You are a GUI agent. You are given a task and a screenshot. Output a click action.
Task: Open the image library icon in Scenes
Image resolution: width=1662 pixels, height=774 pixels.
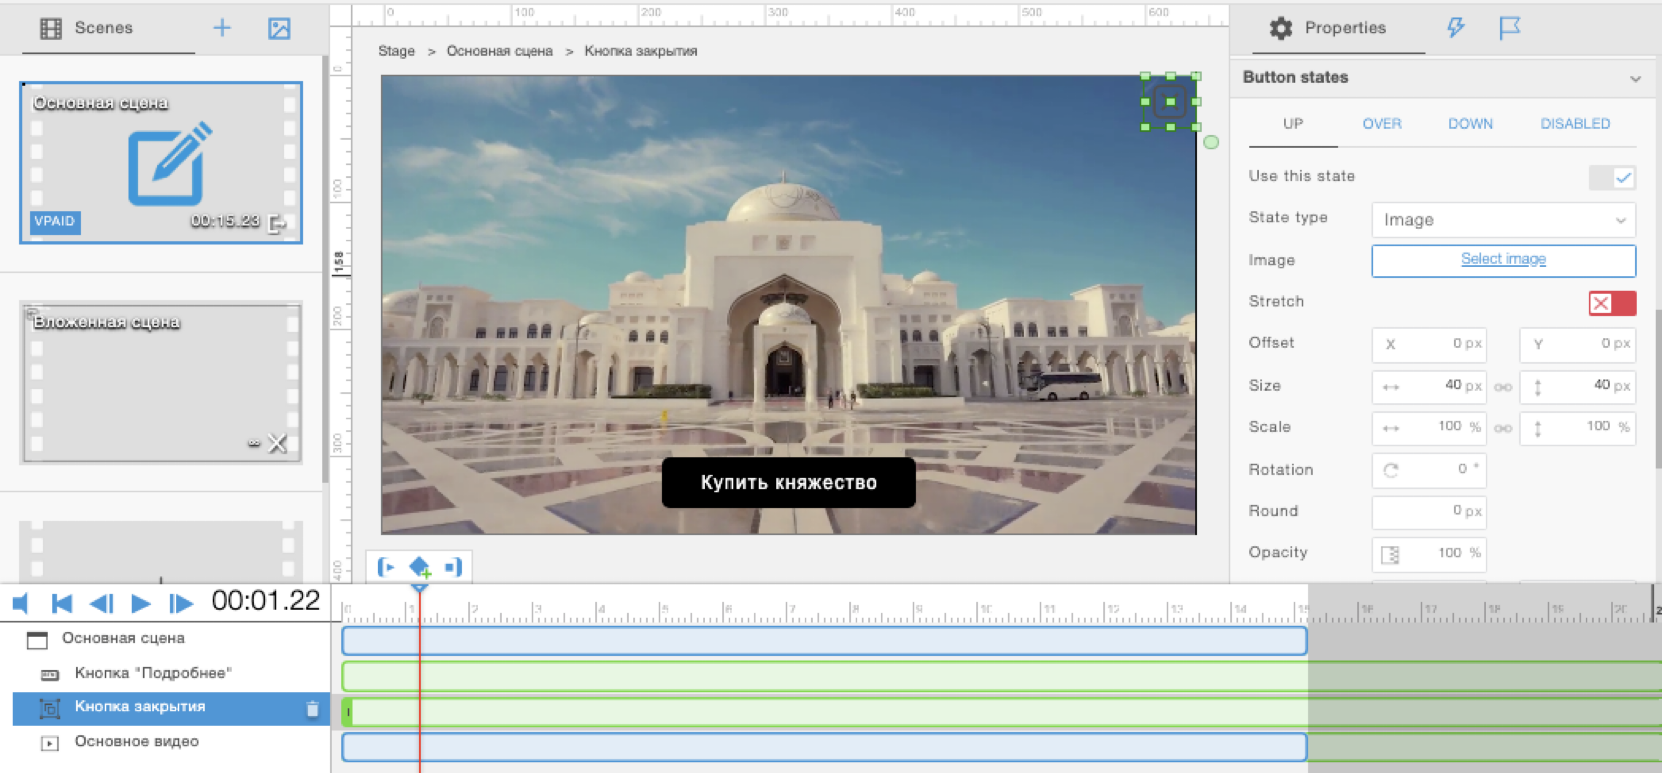coord(279,28)
